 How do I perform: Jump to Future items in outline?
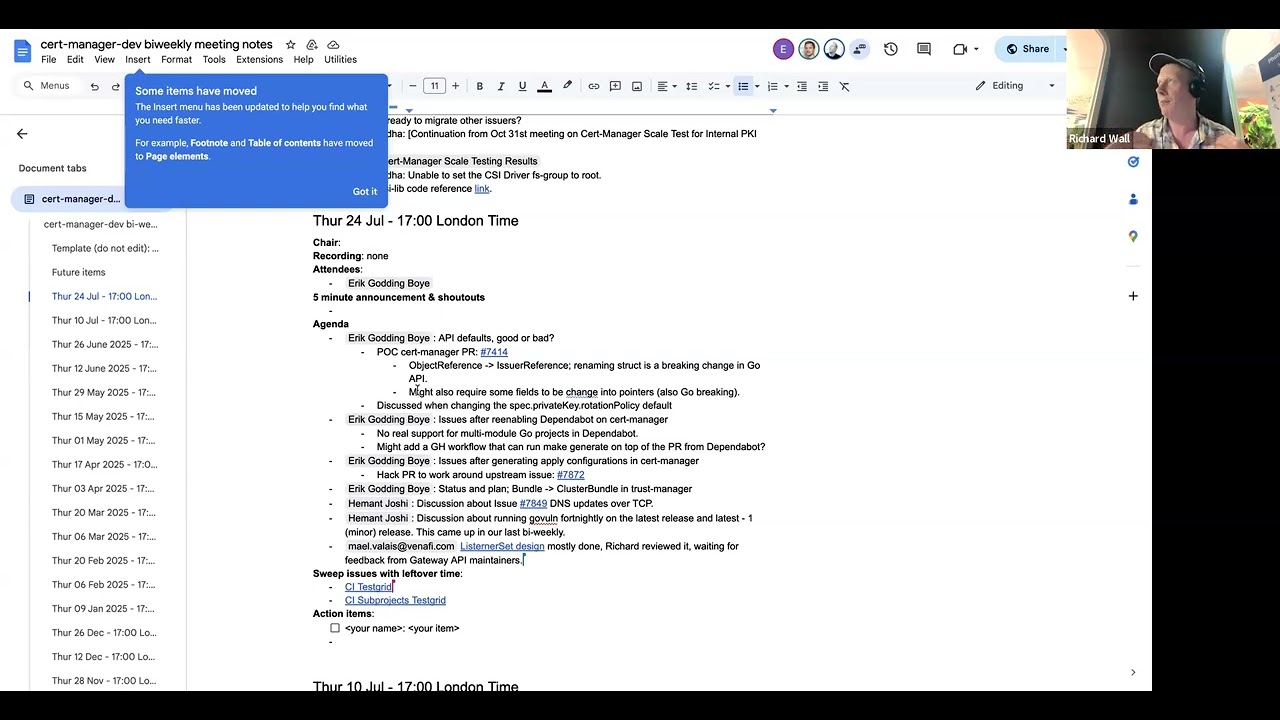click(x=78, y=272)
